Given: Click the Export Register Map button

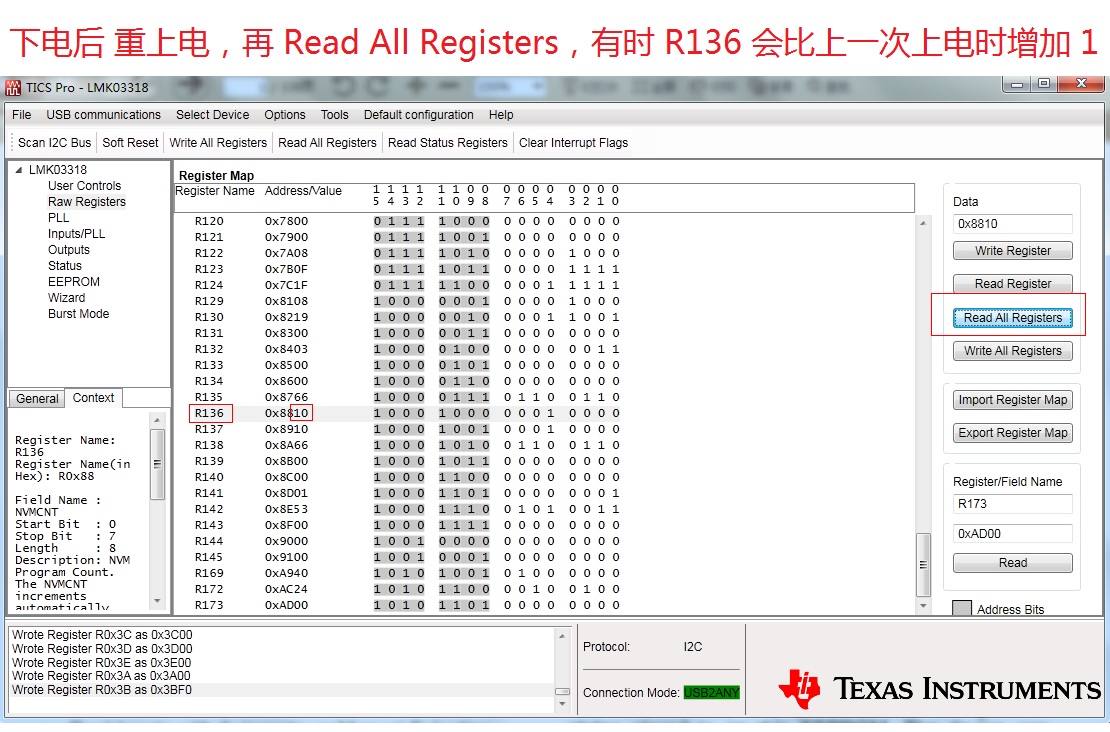Looking at the screenshot, I should (1012, 433).
